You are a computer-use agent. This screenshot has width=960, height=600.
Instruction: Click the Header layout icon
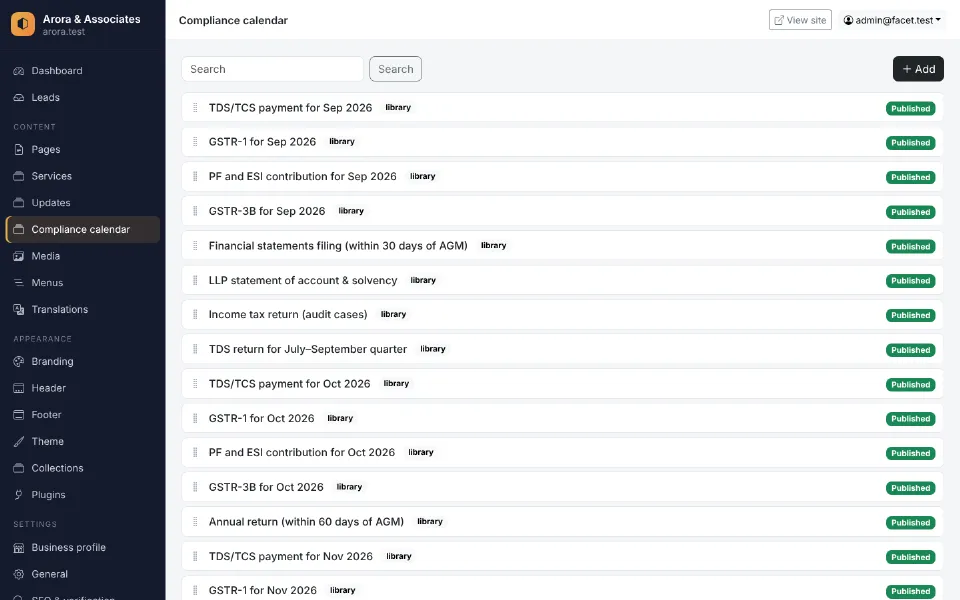[x=19, y=388]
